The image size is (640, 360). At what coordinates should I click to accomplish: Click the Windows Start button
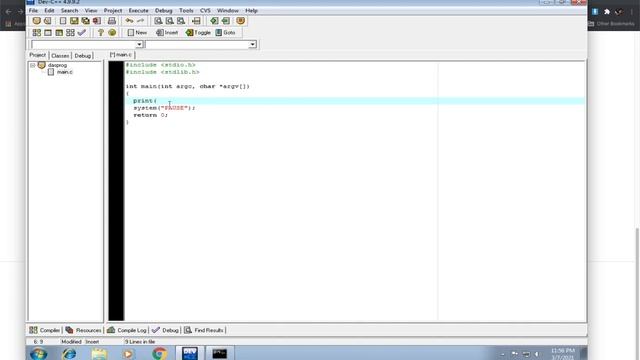pos(38,353)
